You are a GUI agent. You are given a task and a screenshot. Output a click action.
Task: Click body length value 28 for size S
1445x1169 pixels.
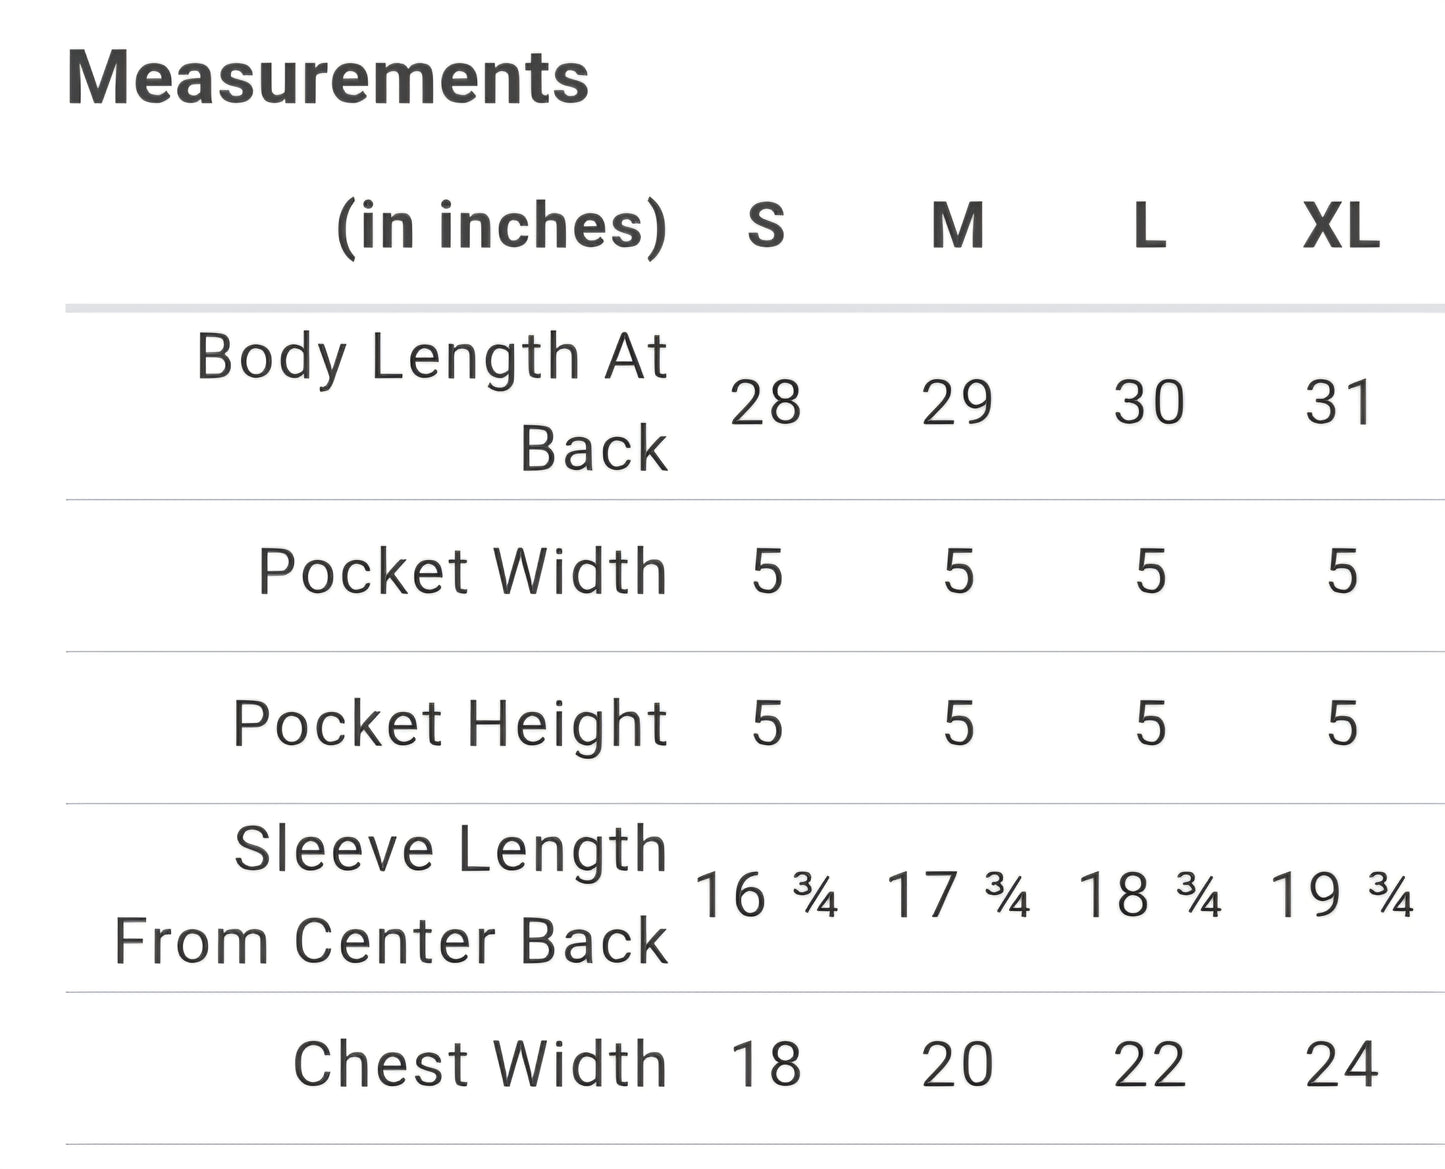point(766,403)
